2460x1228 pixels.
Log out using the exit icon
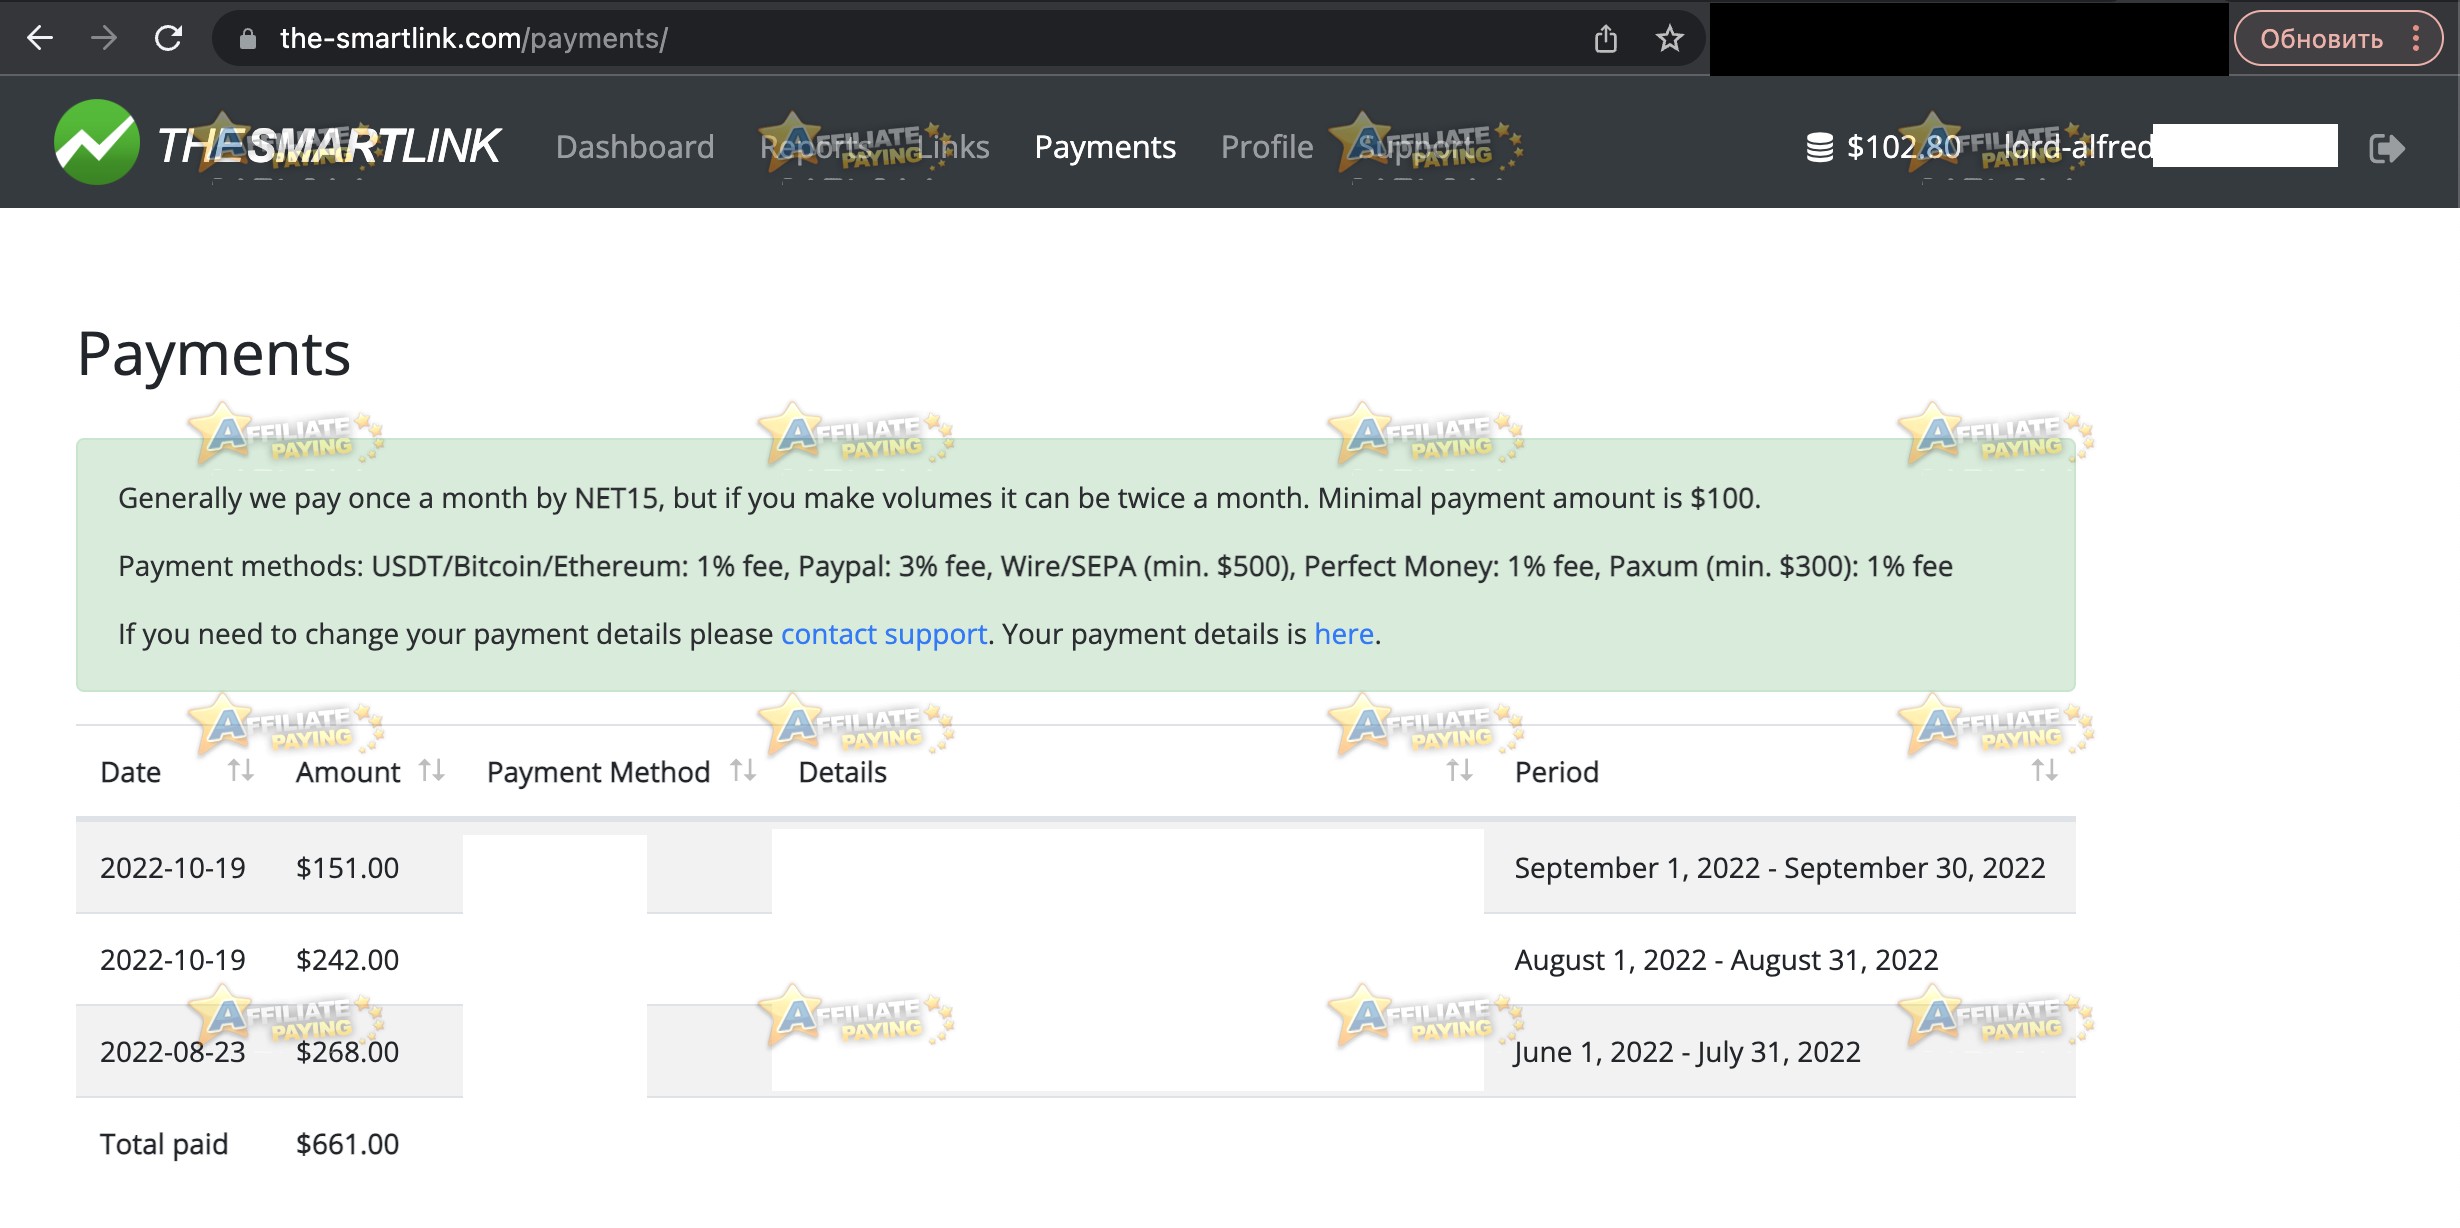pyautogui.click(x=2386, y=148)
